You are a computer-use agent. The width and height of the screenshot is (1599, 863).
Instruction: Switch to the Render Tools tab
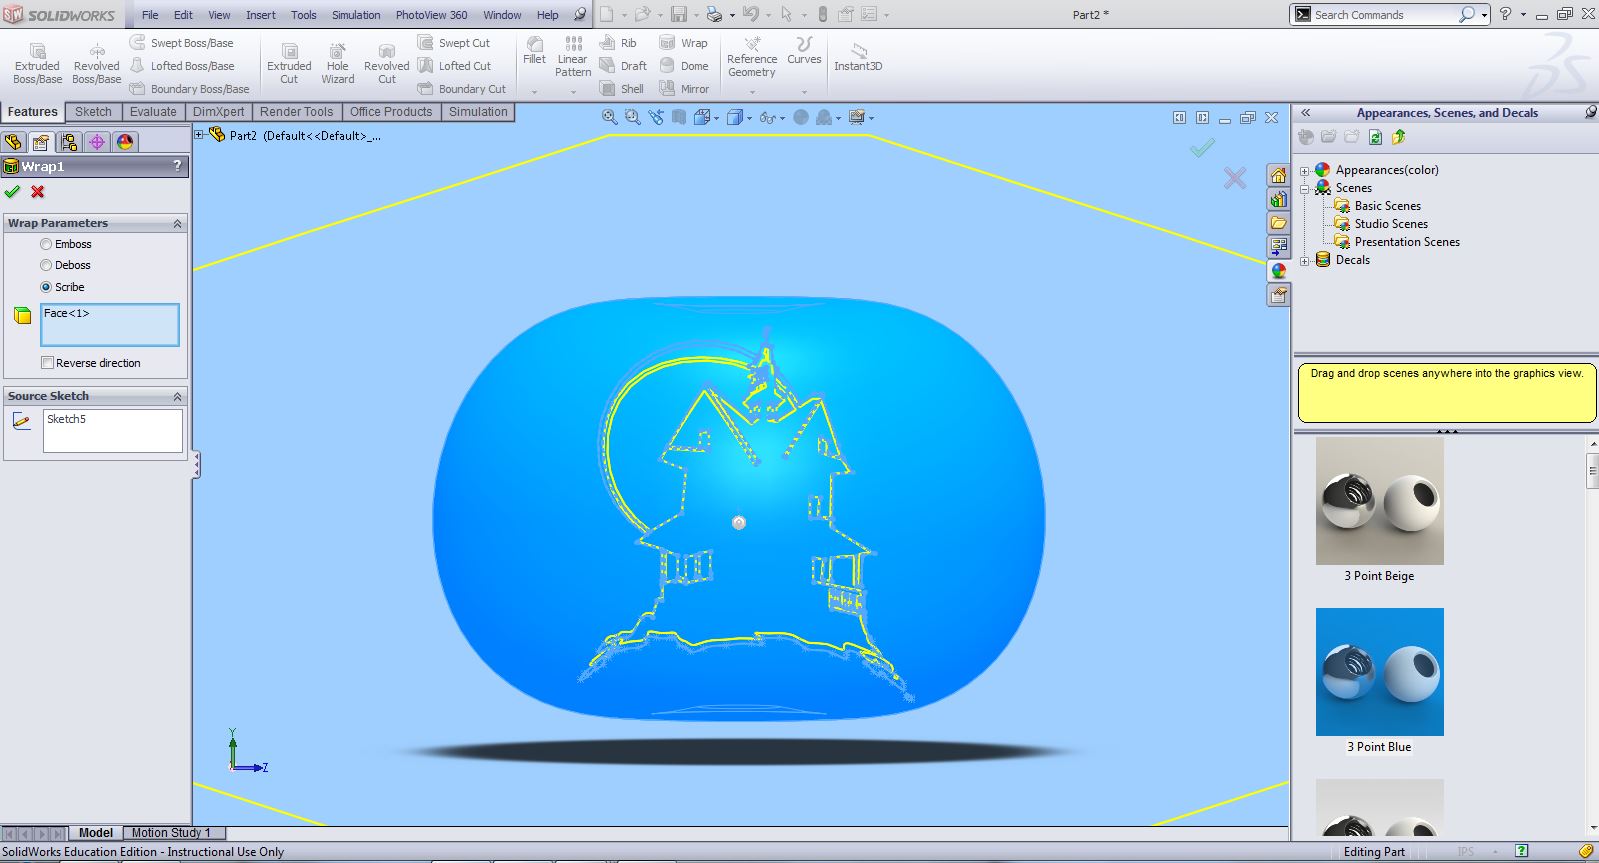coord(296,112)
